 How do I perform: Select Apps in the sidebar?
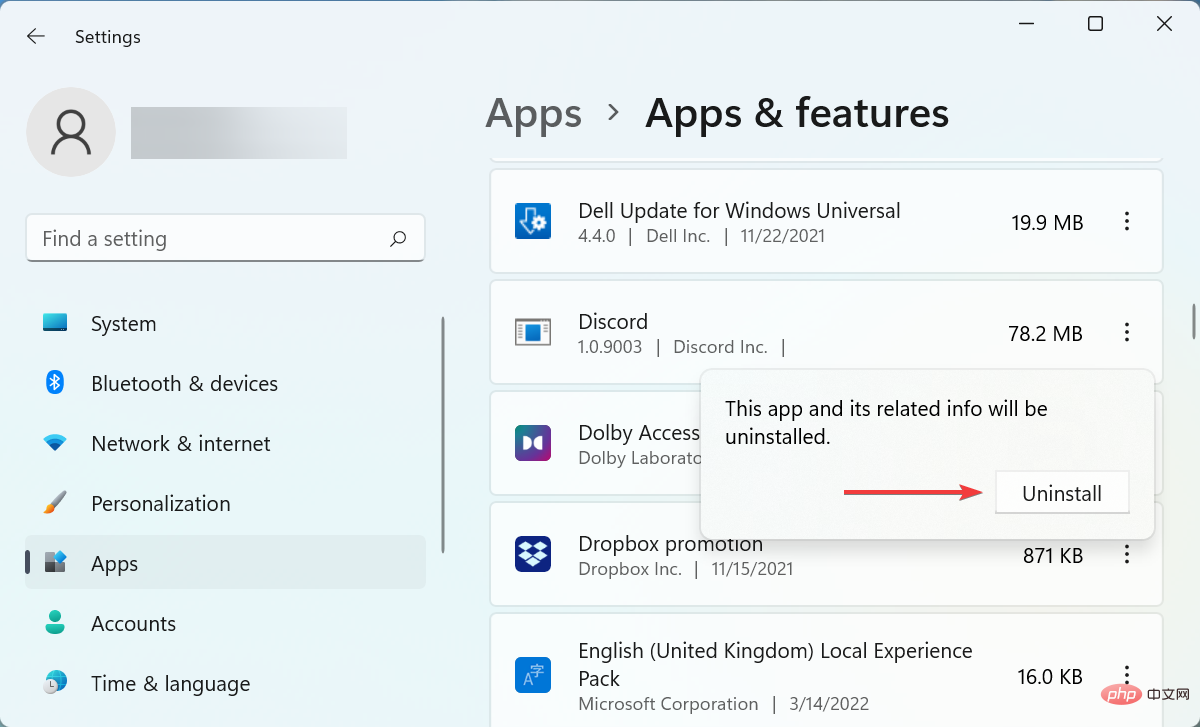coord(225,563)
